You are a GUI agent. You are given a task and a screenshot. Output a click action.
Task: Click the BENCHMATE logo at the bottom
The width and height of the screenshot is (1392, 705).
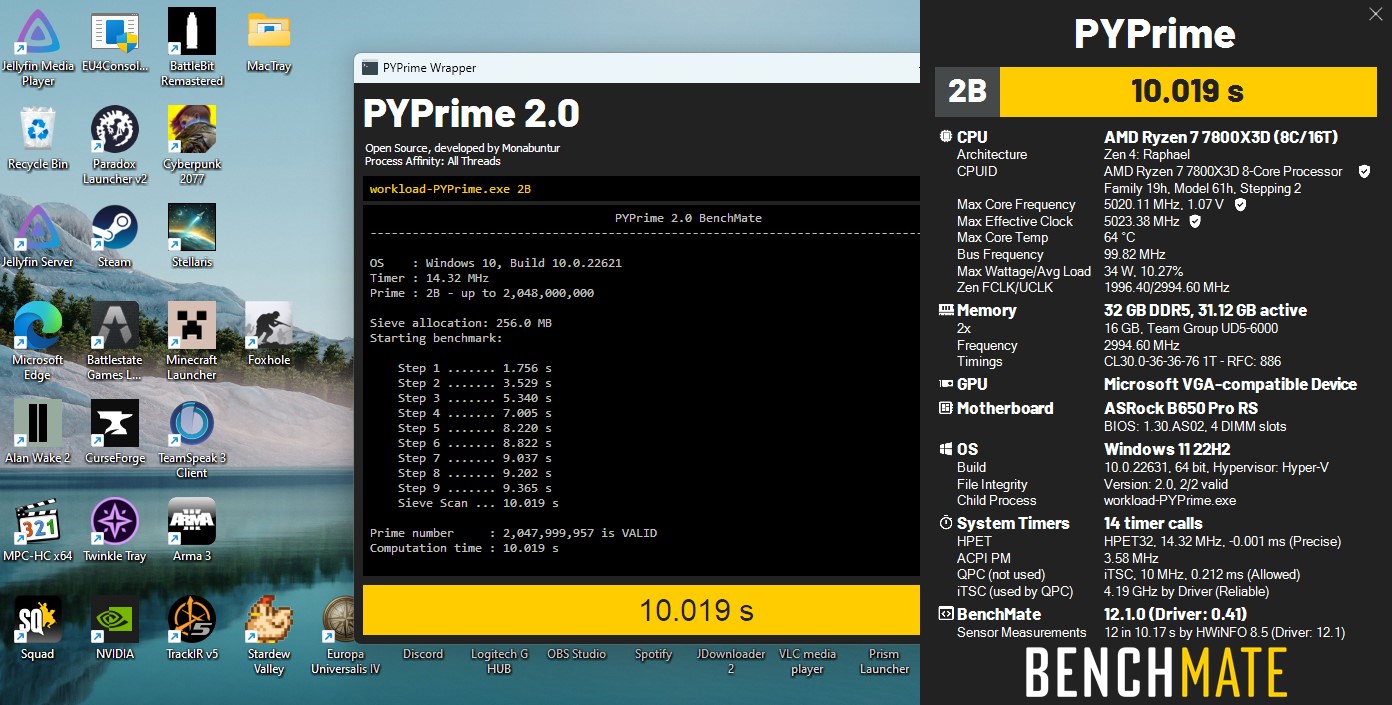pyautogui.click(x=1156, y=671)
